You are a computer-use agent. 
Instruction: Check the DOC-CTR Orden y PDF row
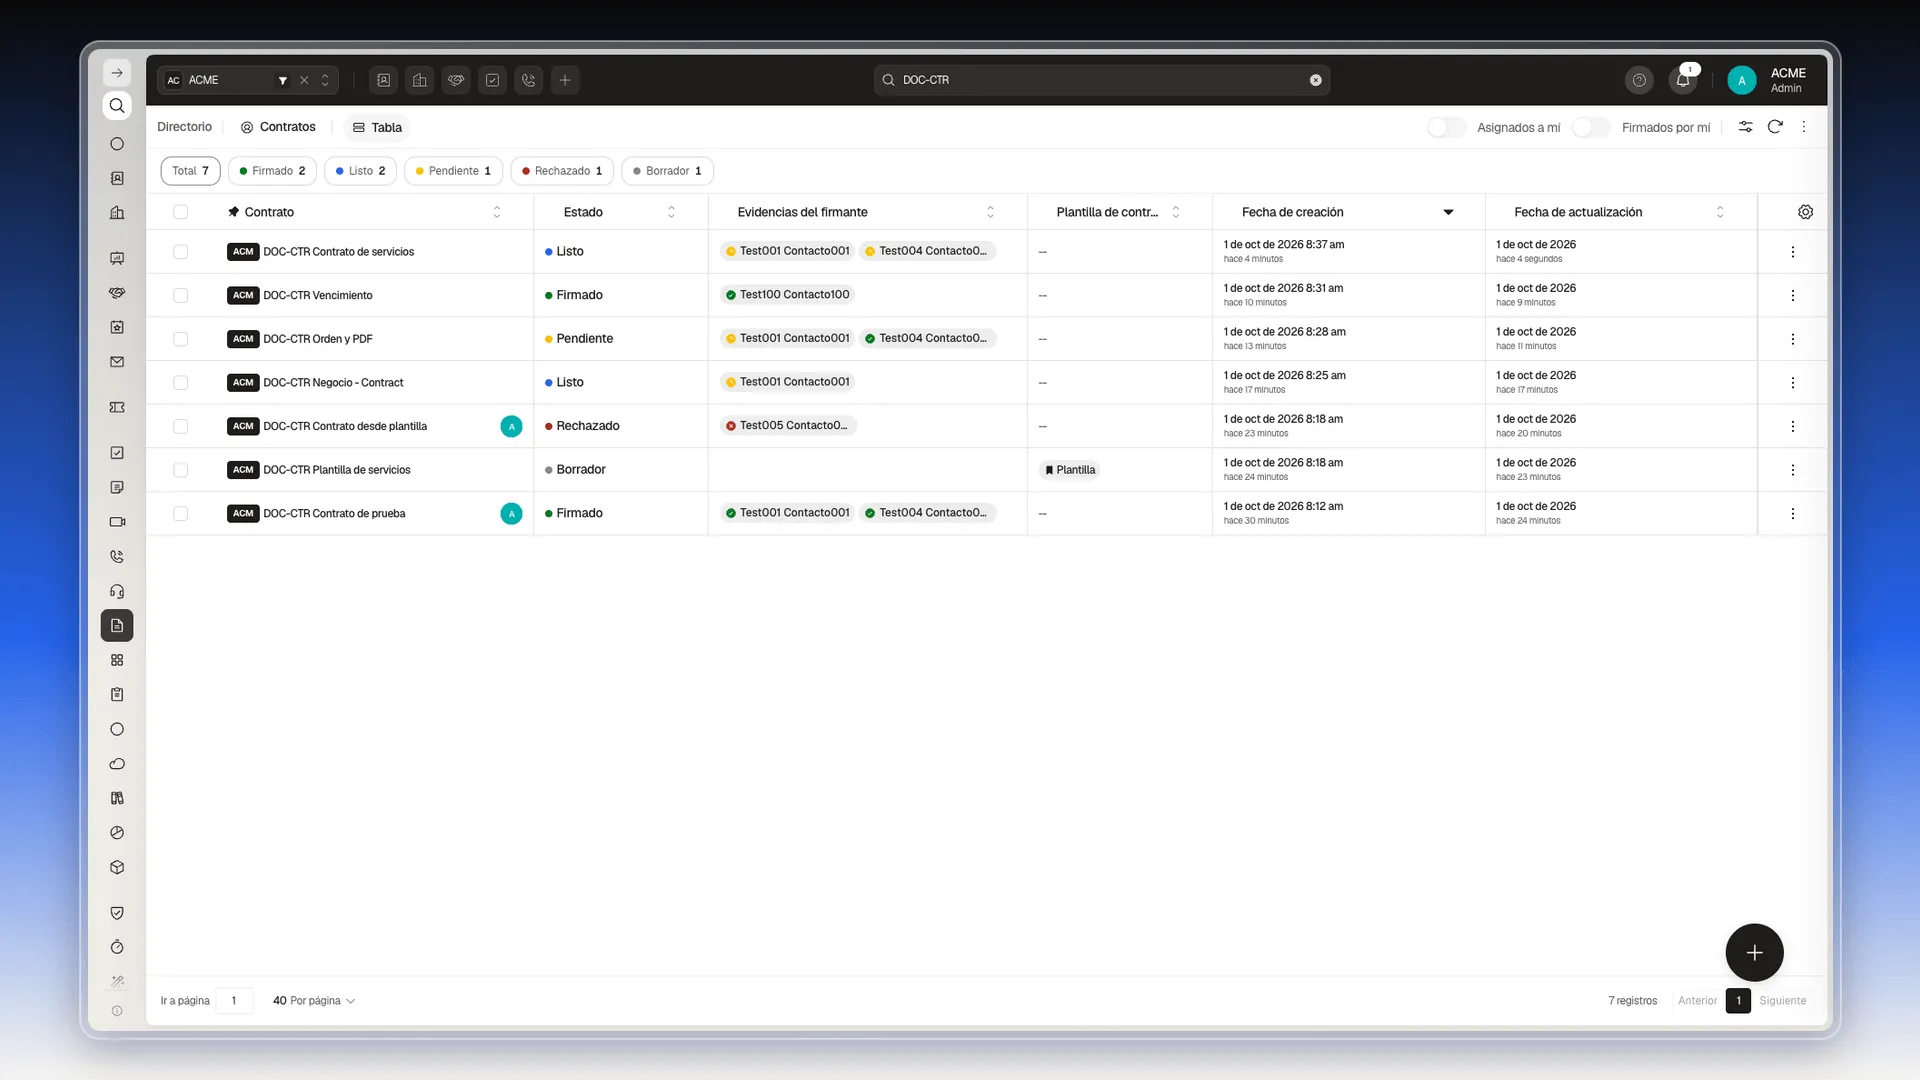(x=180, y=339)
